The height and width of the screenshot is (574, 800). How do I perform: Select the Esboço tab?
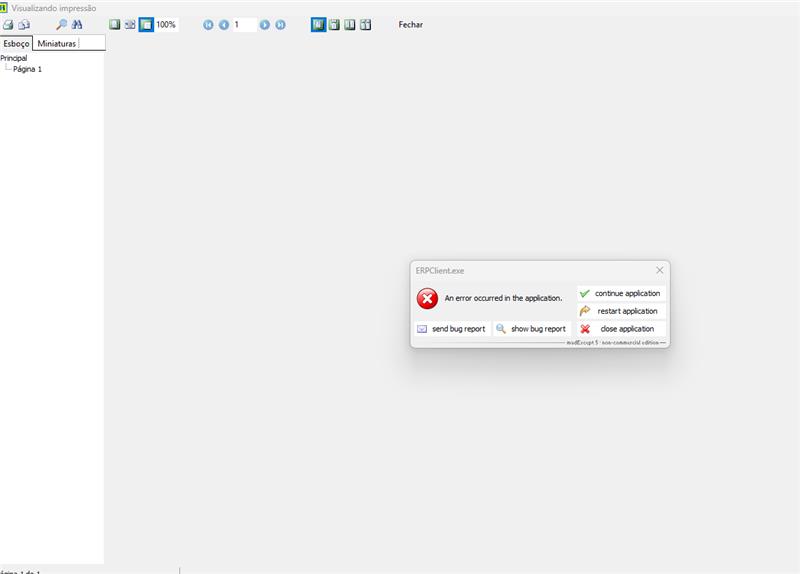click(x=16, y=43)
